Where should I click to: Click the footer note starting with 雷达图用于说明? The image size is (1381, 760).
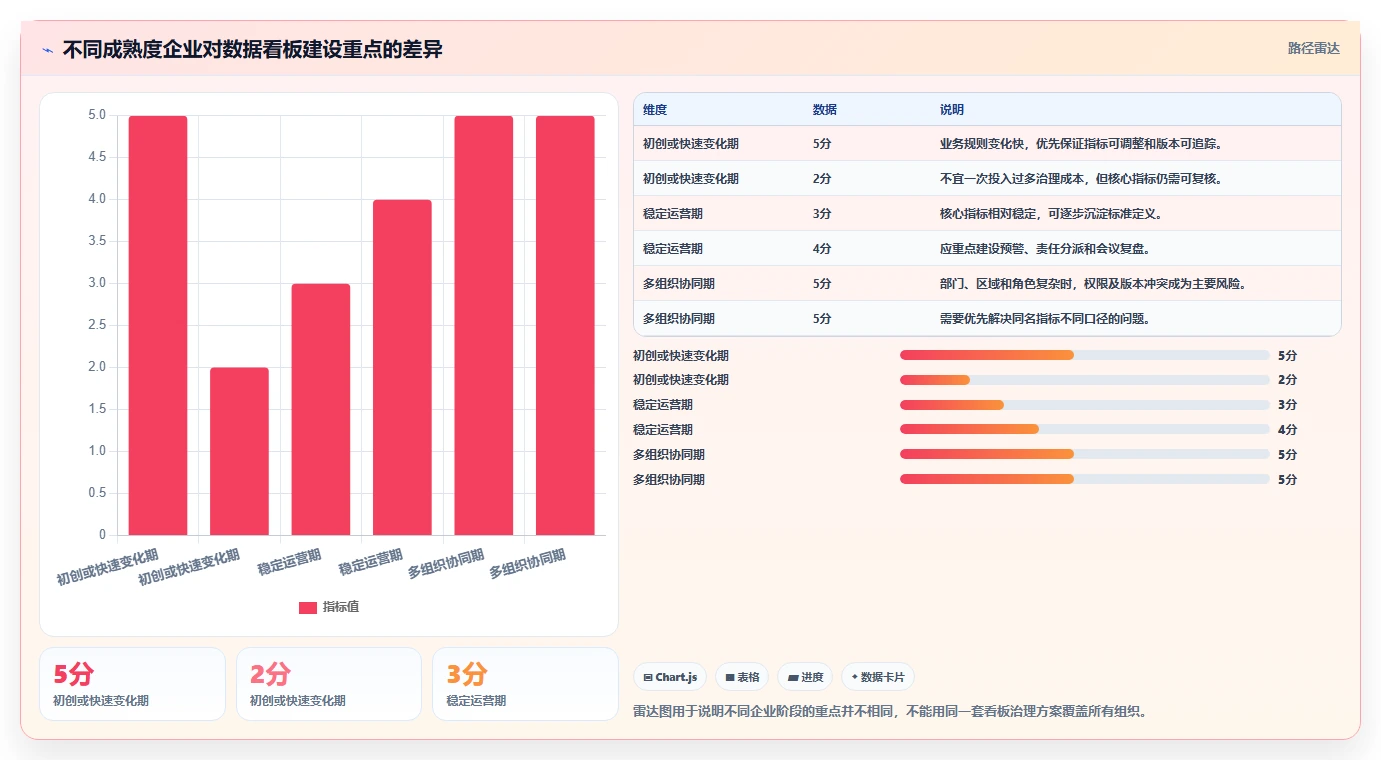[890, 712]
